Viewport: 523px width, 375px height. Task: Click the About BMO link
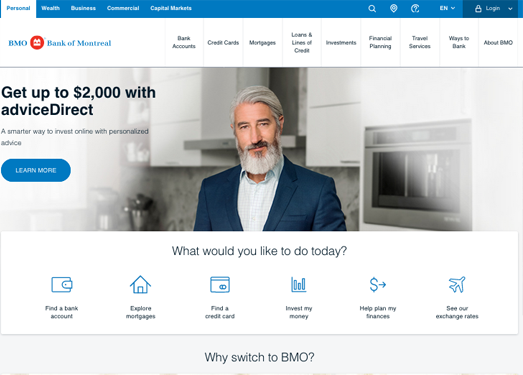click(x=498, y=43)
